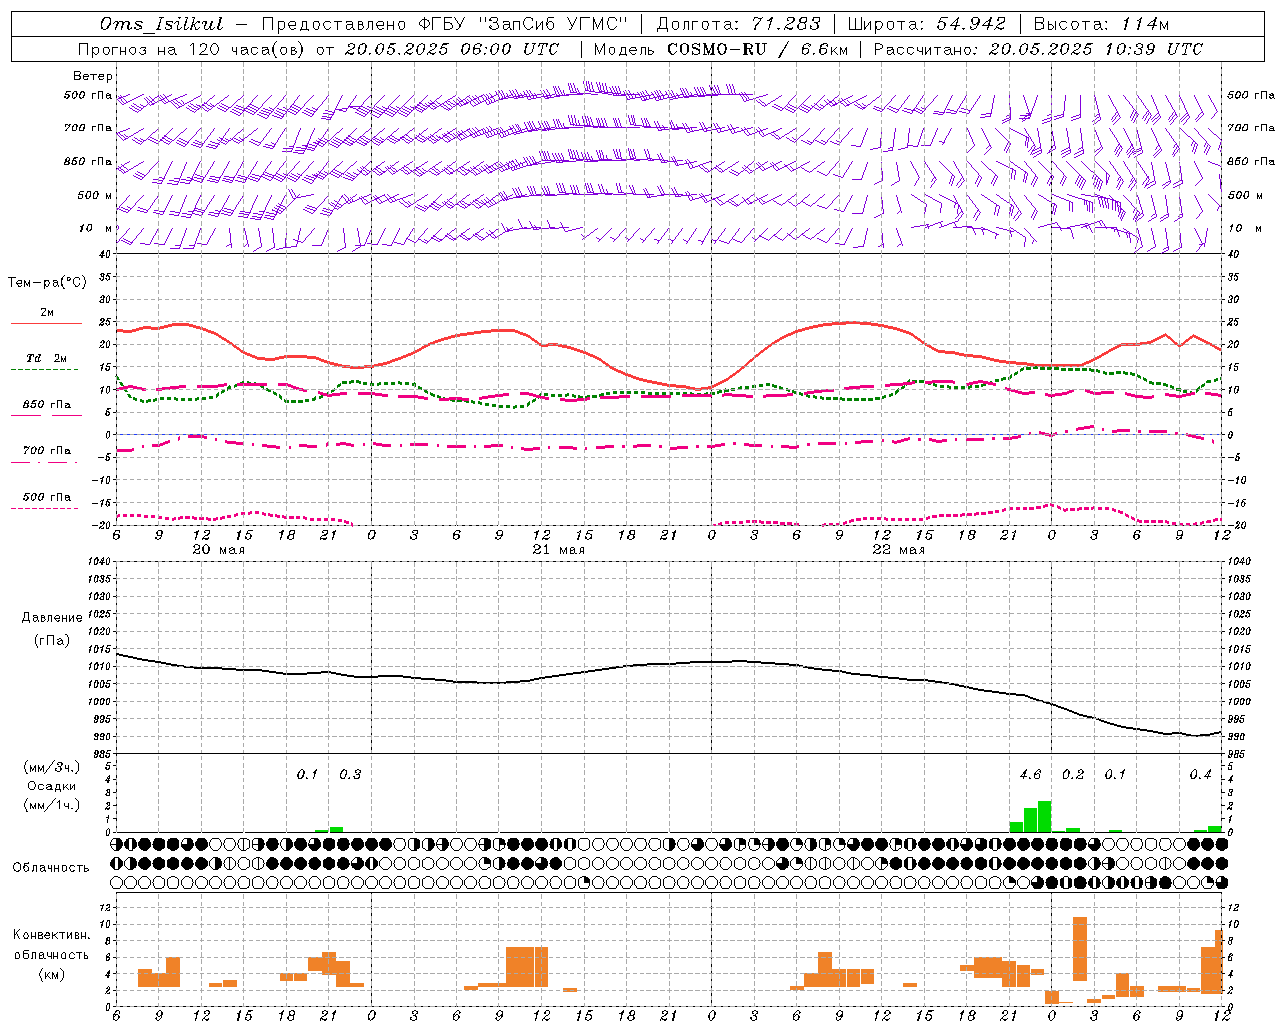Click the '22 мая' date label

[x=898, y=550]
